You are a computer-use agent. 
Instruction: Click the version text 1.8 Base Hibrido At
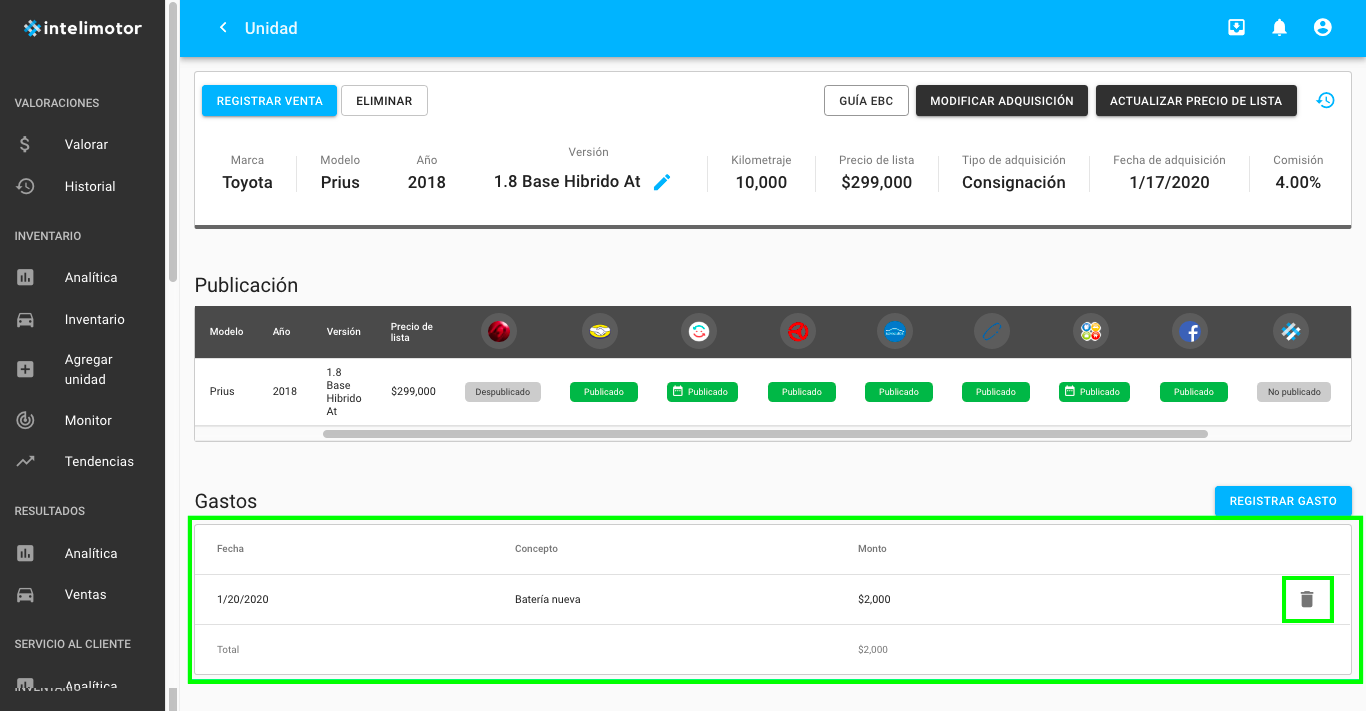(567, 182)
